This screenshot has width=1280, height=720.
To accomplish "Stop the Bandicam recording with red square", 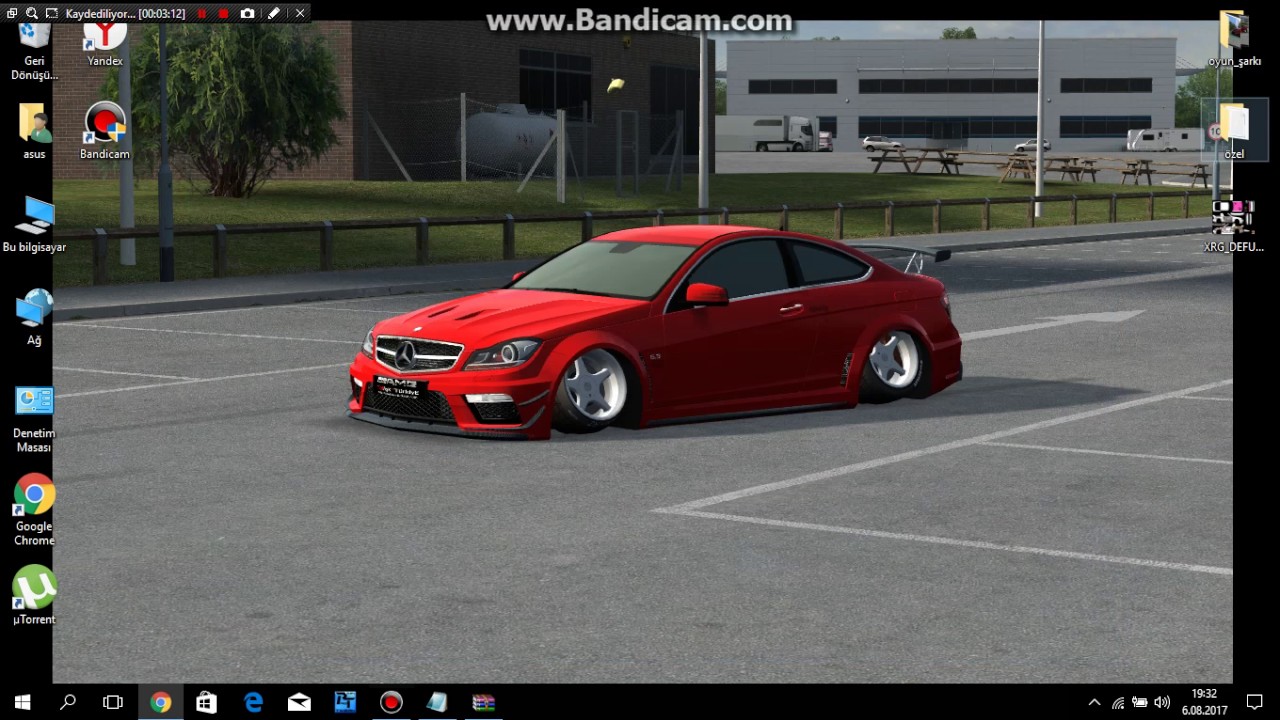I will tap(223, 14).
